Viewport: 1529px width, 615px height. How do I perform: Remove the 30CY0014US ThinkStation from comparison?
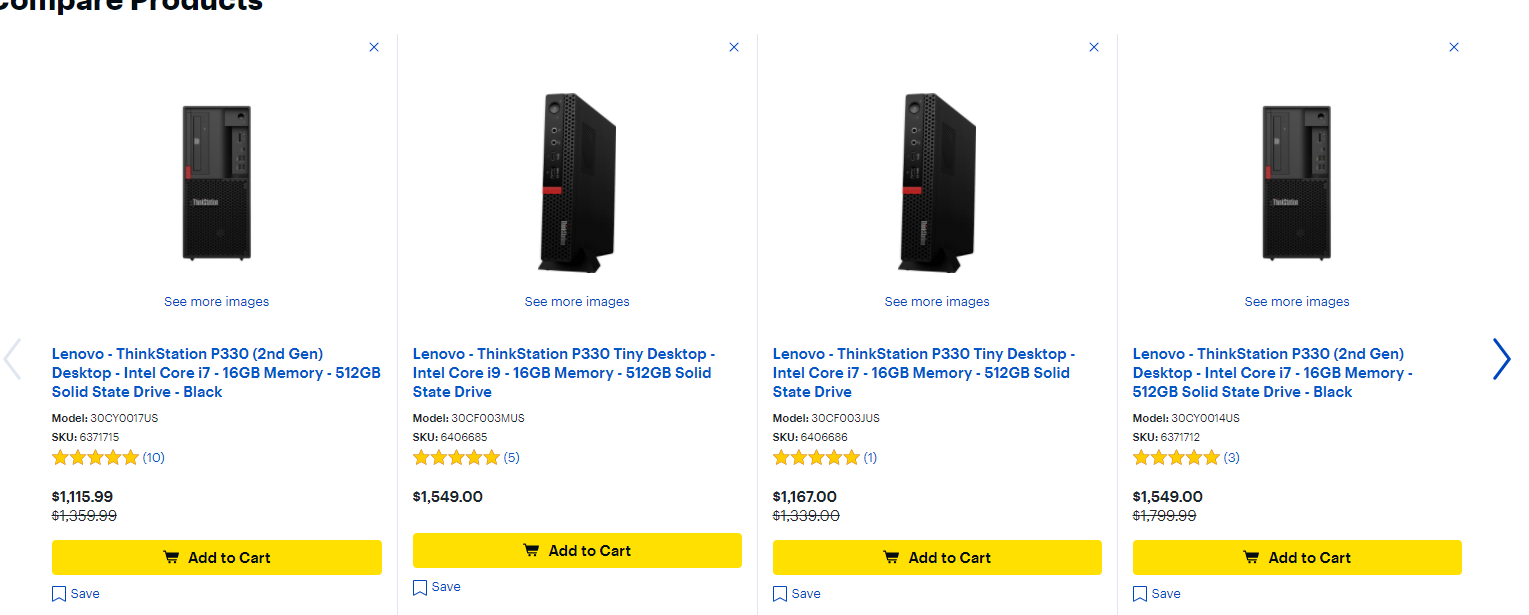pyautogui.click(x=1454, y=47)
